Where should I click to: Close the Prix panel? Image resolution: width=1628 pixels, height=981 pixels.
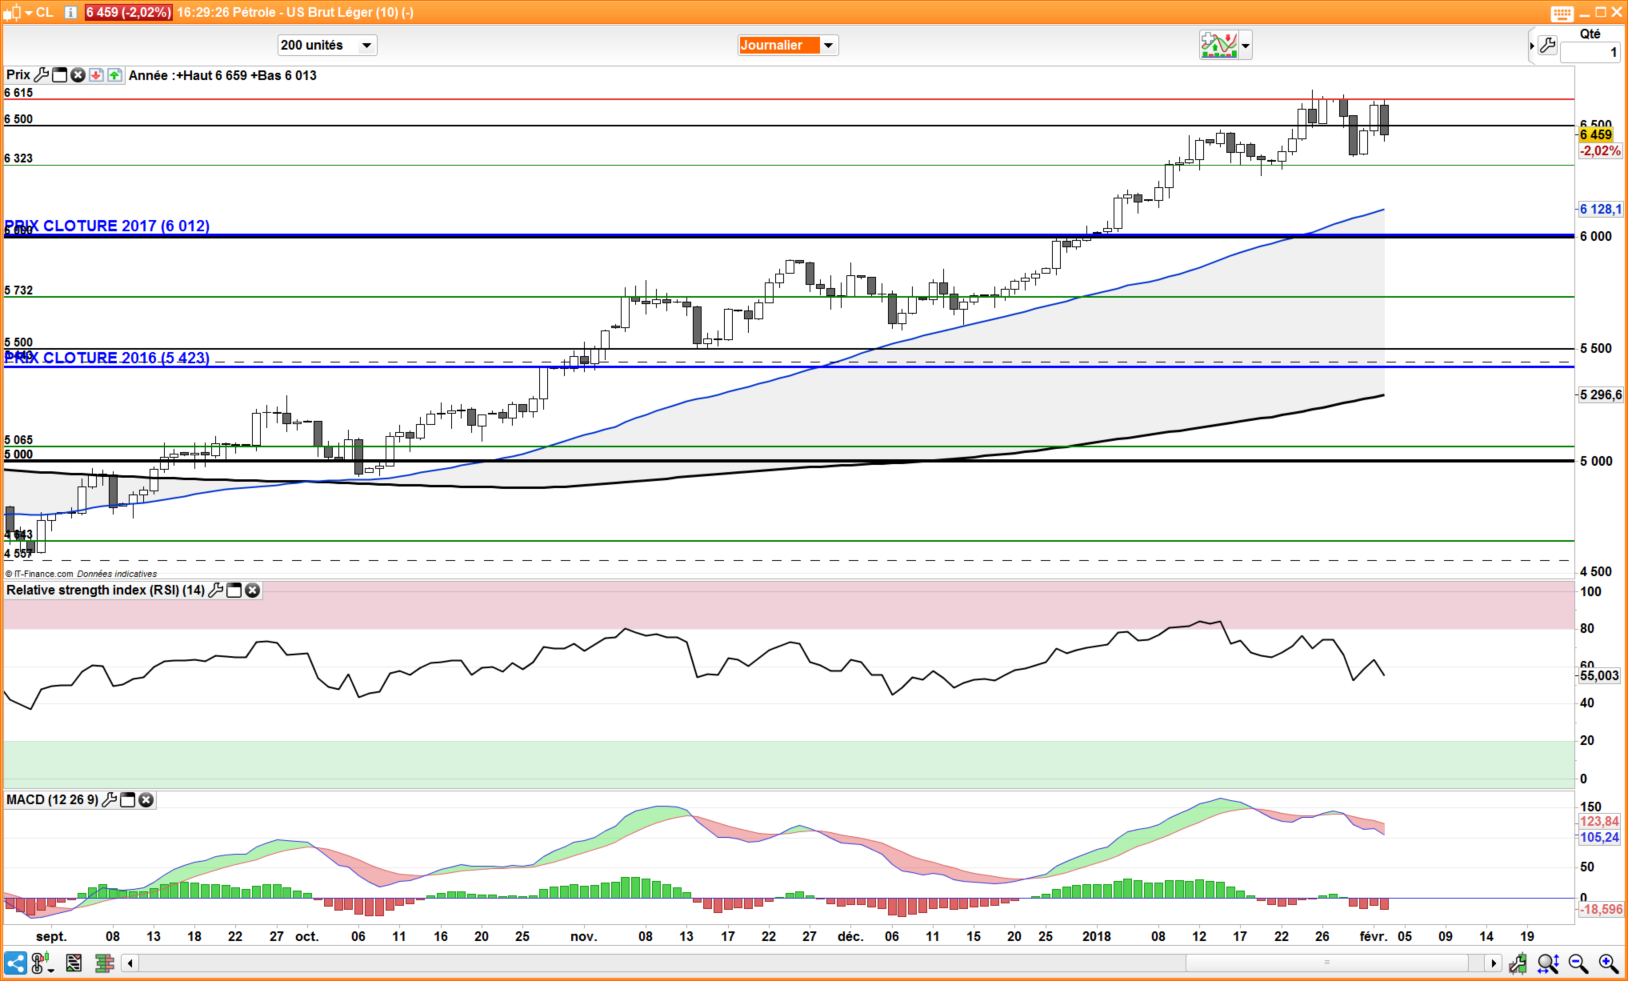click(78, 75)
